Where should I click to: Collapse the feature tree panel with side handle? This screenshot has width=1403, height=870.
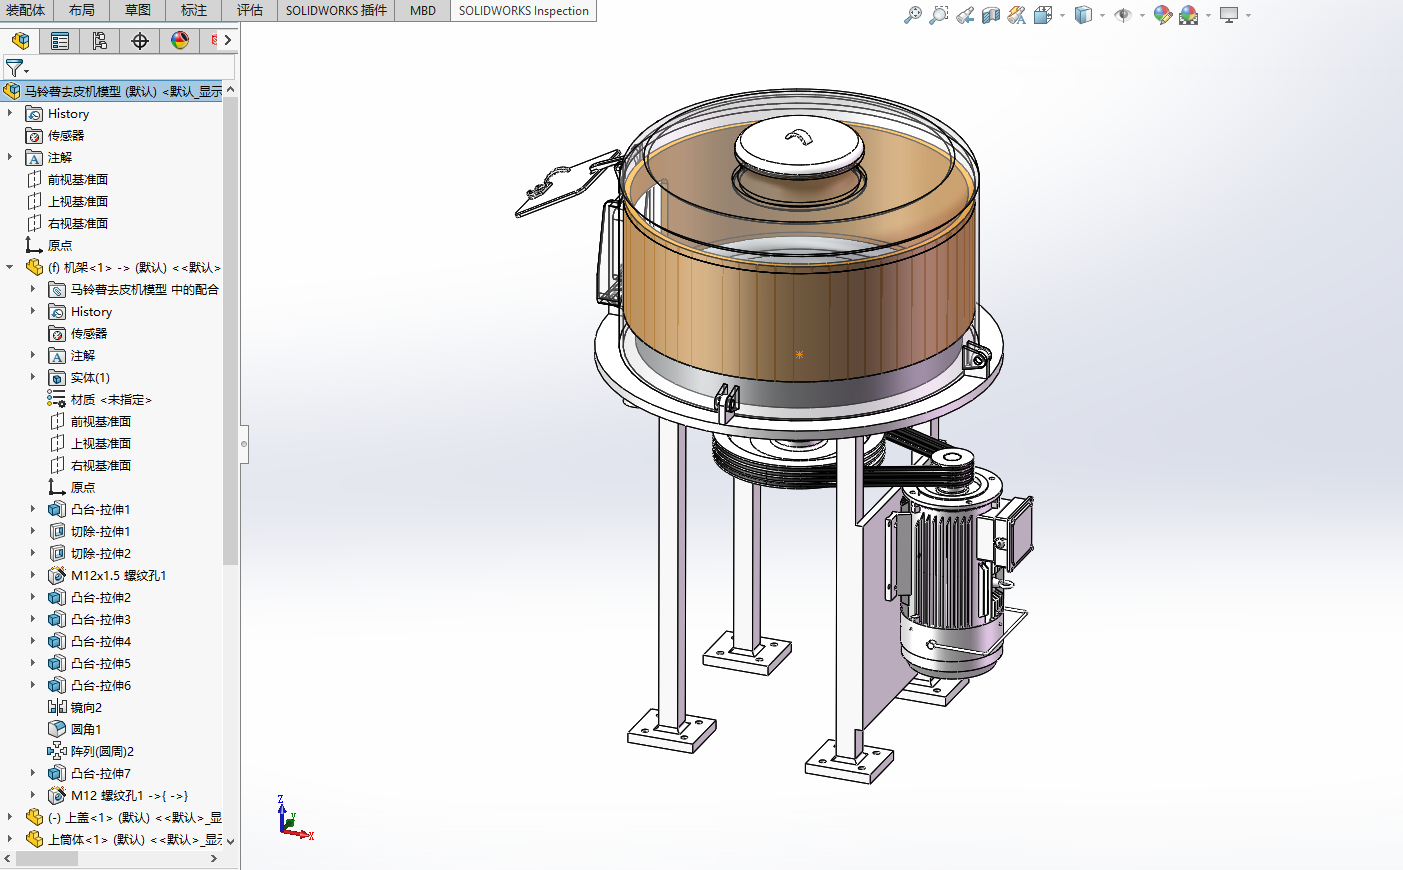coord(244,444)
